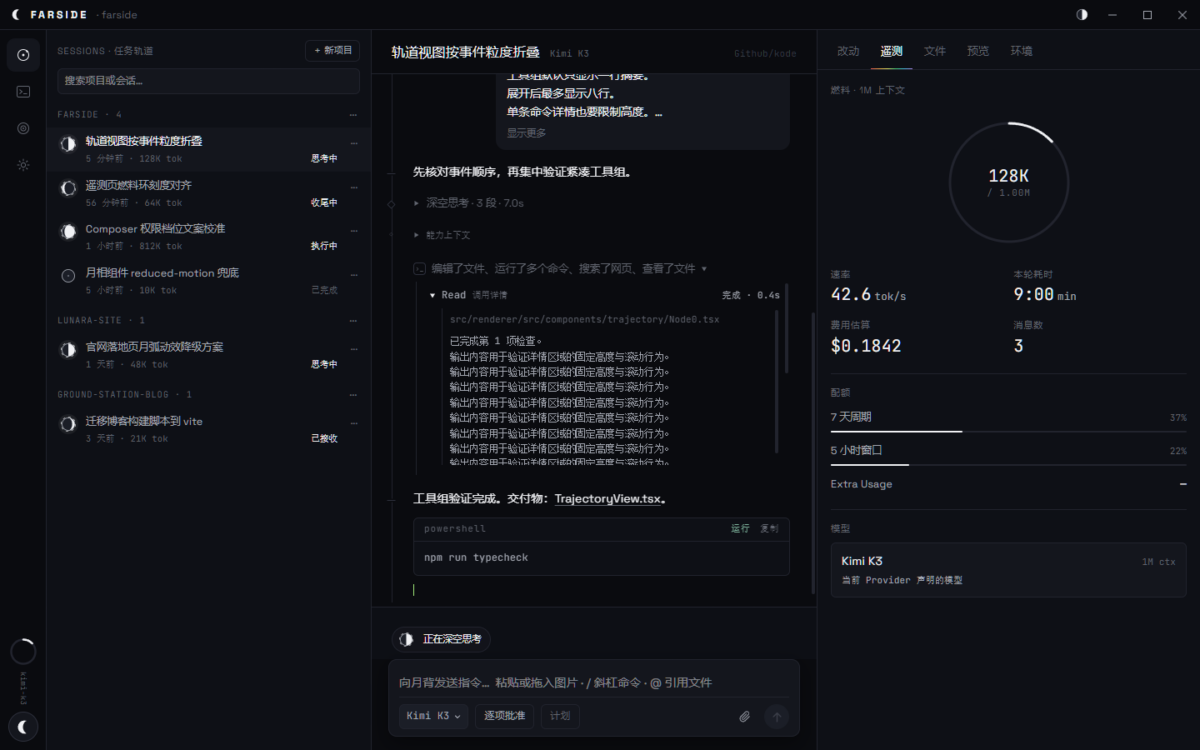Click the $0.1842 cost estimate value
1200x750 pixels.
pos(866,346)
